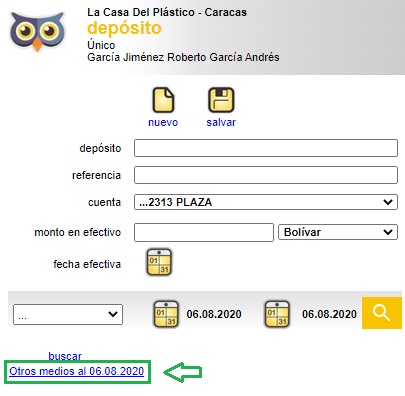Click La Casa Del Plástico - Caracas header
The width and height of the screenshot is (405, 396).
pos(167,12)
